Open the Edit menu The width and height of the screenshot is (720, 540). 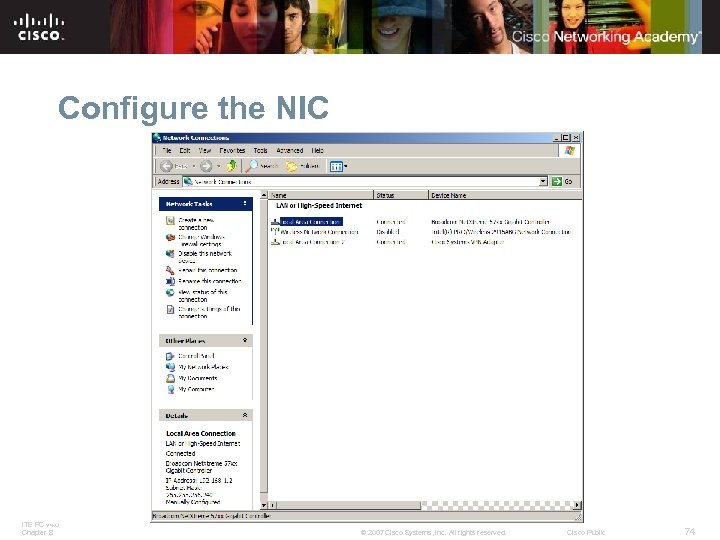(185, 150)
